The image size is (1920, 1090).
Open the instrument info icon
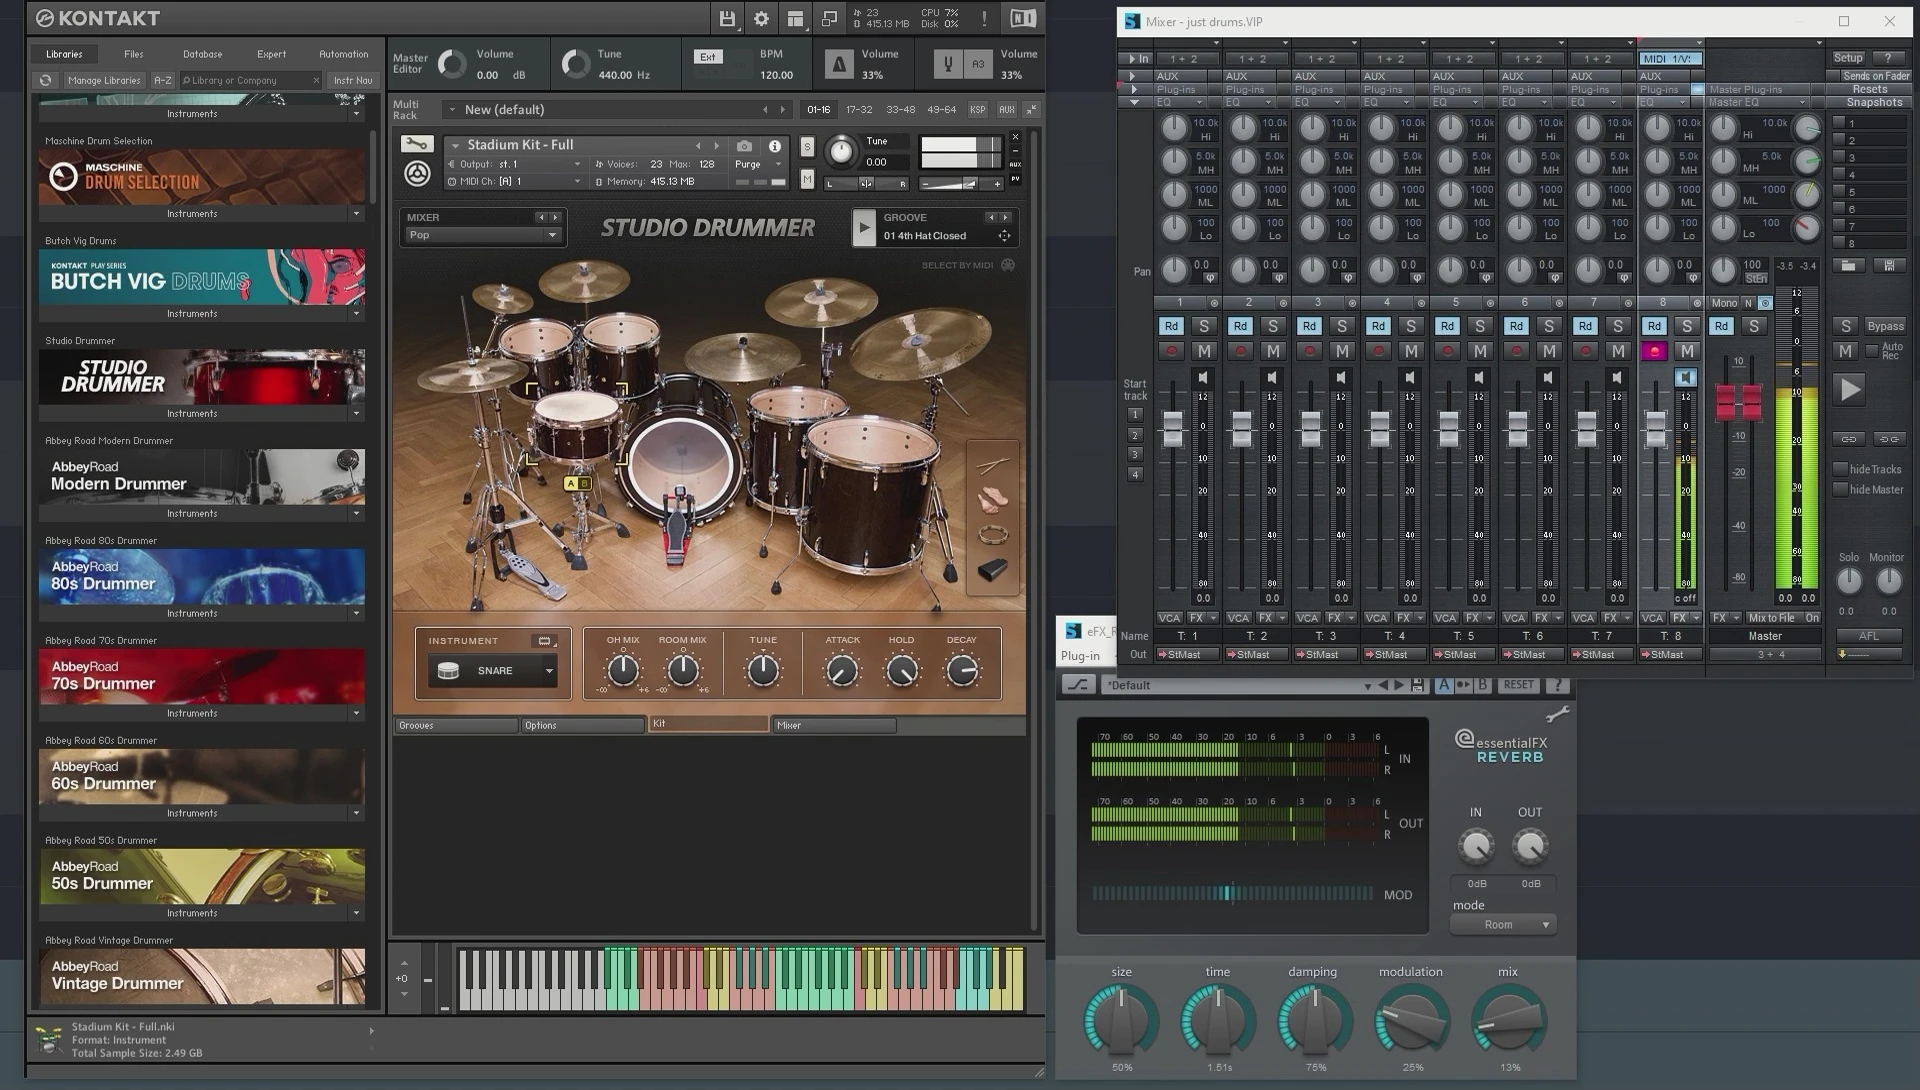coord(774,146)
